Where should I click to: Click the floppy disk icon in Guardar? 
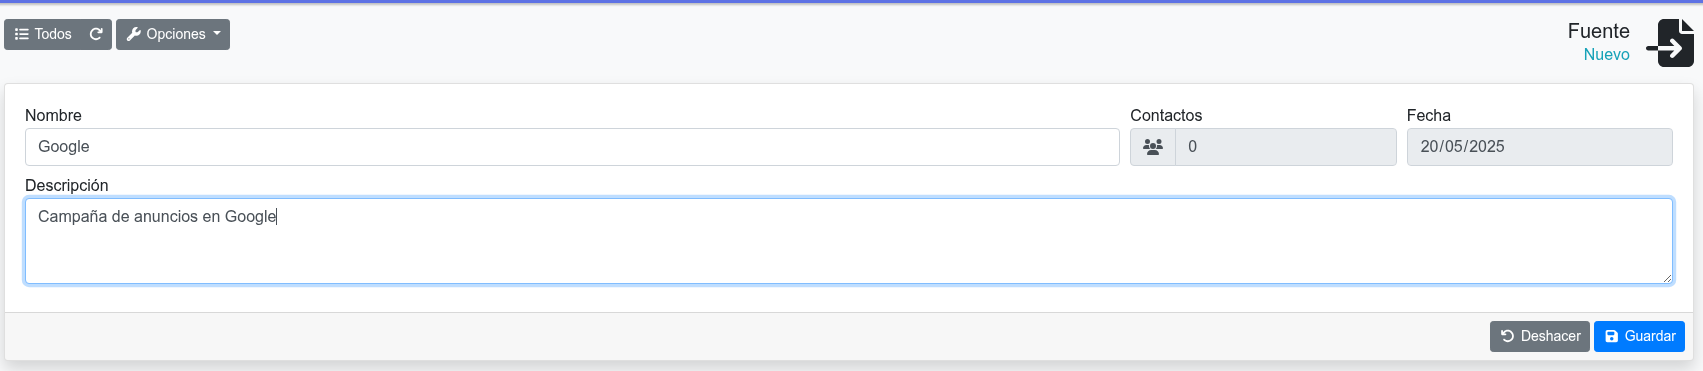[x=1611, y=336]
